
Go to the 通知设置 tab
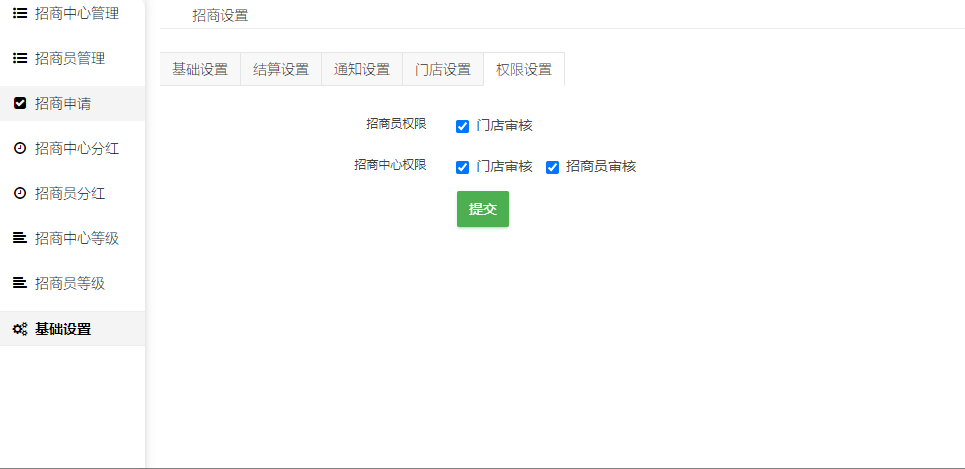pyautogui.click(x=362, y=70)
